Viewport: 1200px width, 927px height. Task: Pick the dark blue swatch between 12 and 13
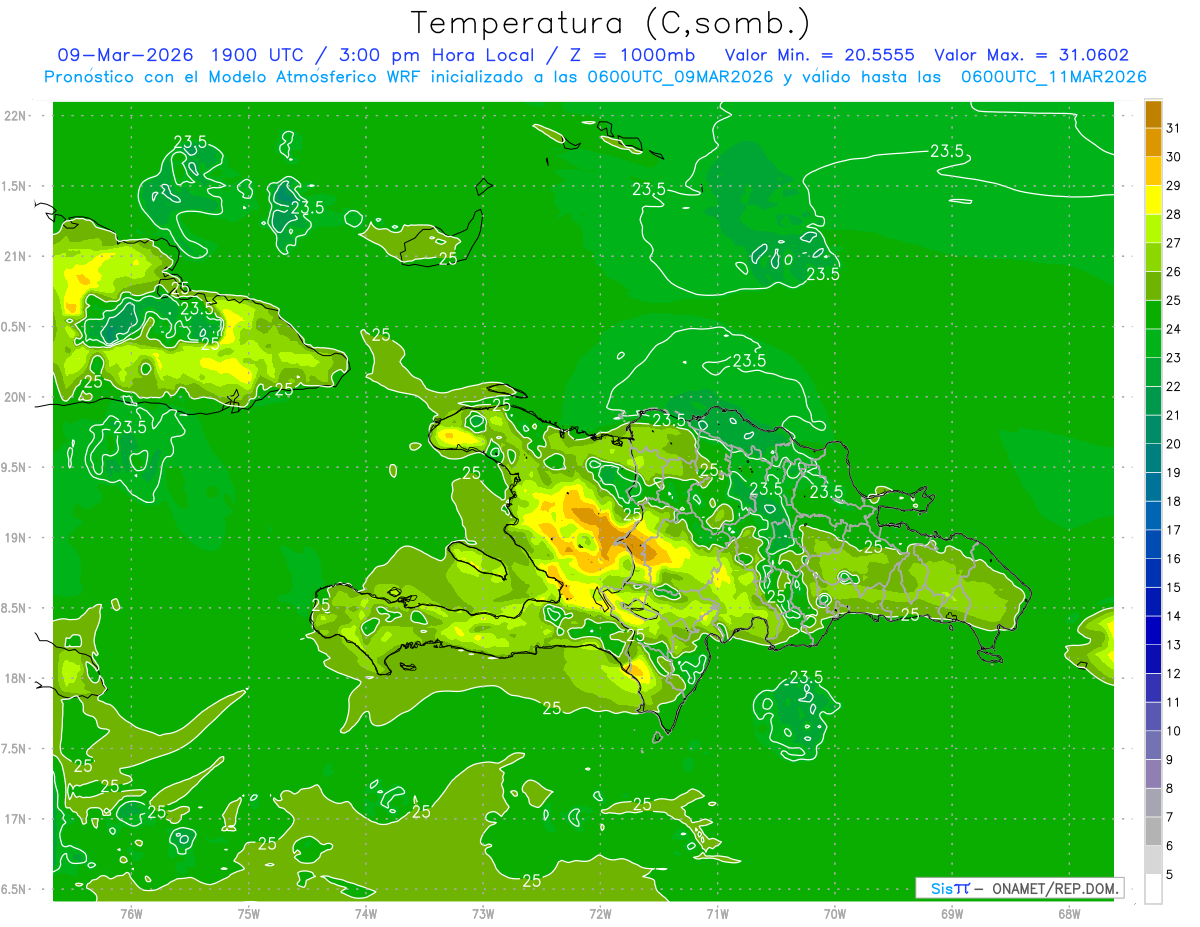pos(1153,659)
